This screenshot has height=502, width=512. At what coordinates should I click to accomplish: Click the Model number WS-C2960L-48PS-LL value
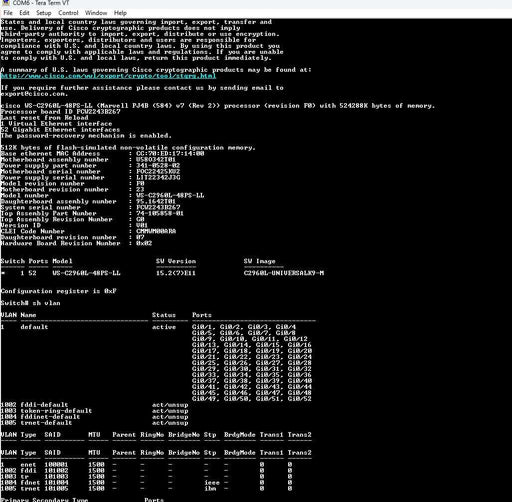point(170,195)
